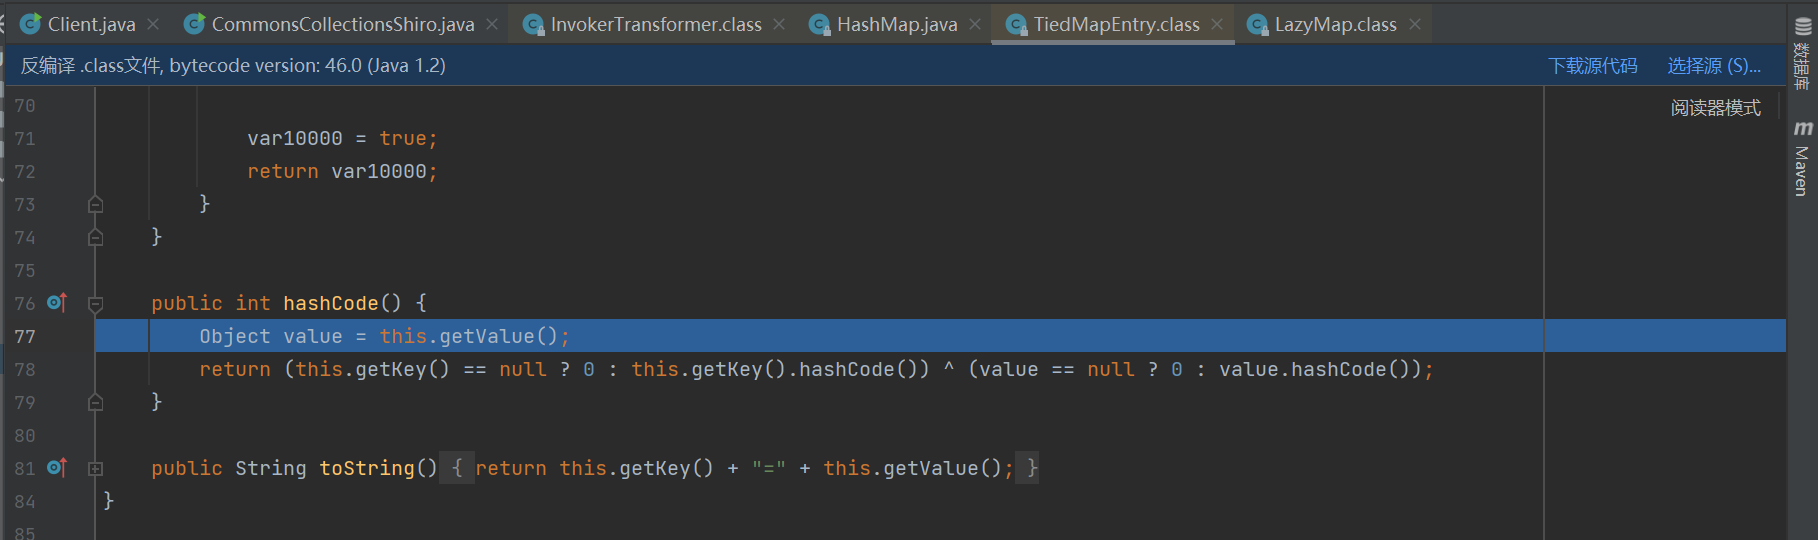Click the override gutter icon on line 76

[57, 302]
